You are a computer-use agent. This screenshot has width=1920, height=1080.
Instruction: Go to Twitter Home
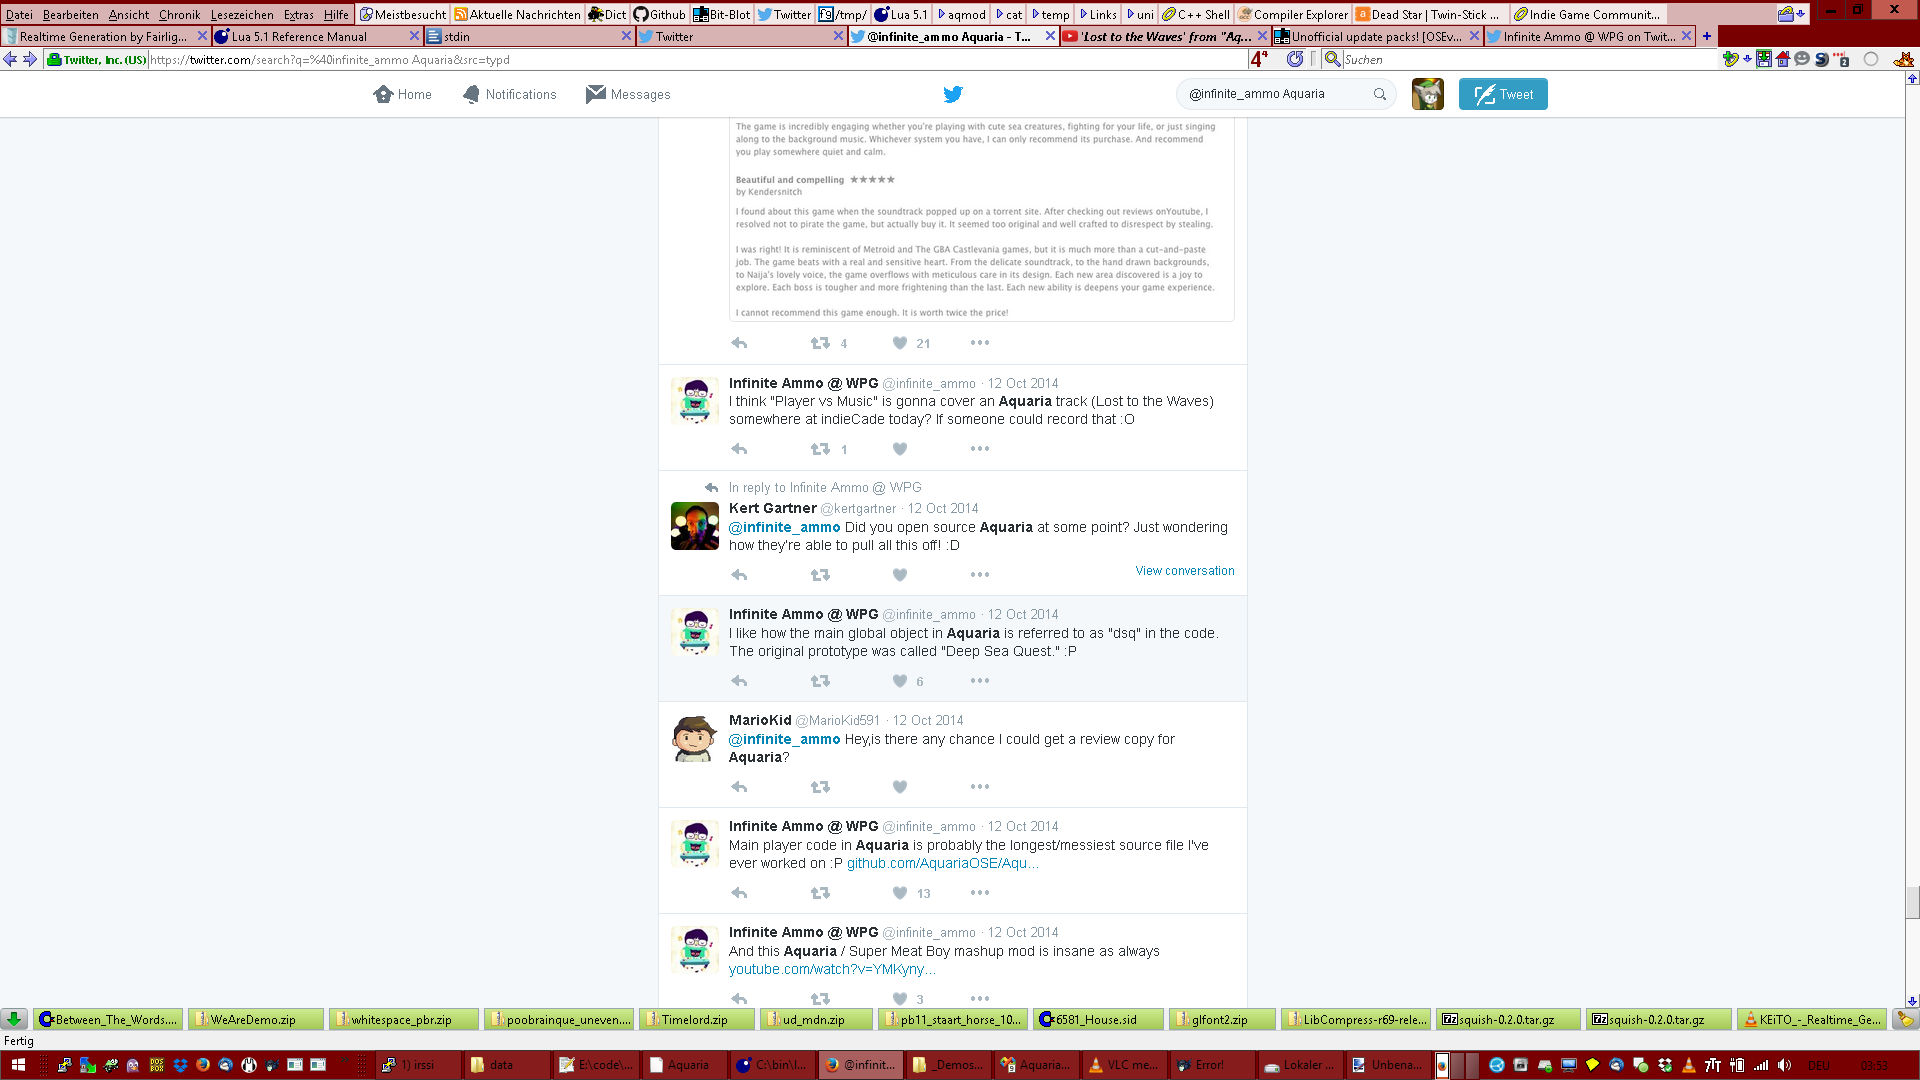402,94
